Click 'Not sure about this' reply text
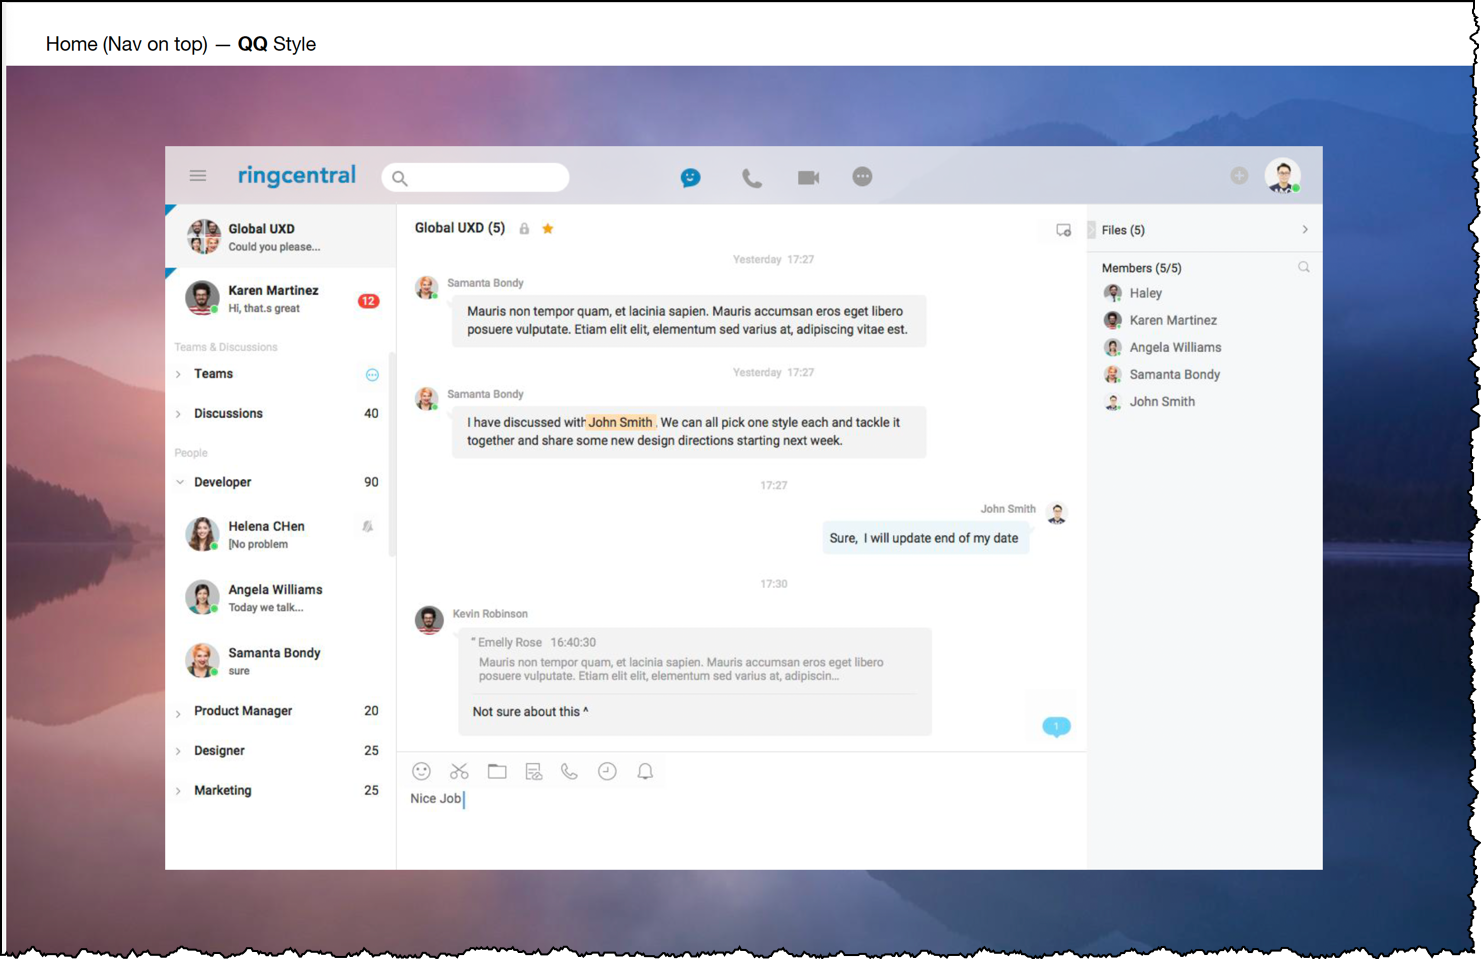Screen dimensions: 1481x959 tap(530, 712)
